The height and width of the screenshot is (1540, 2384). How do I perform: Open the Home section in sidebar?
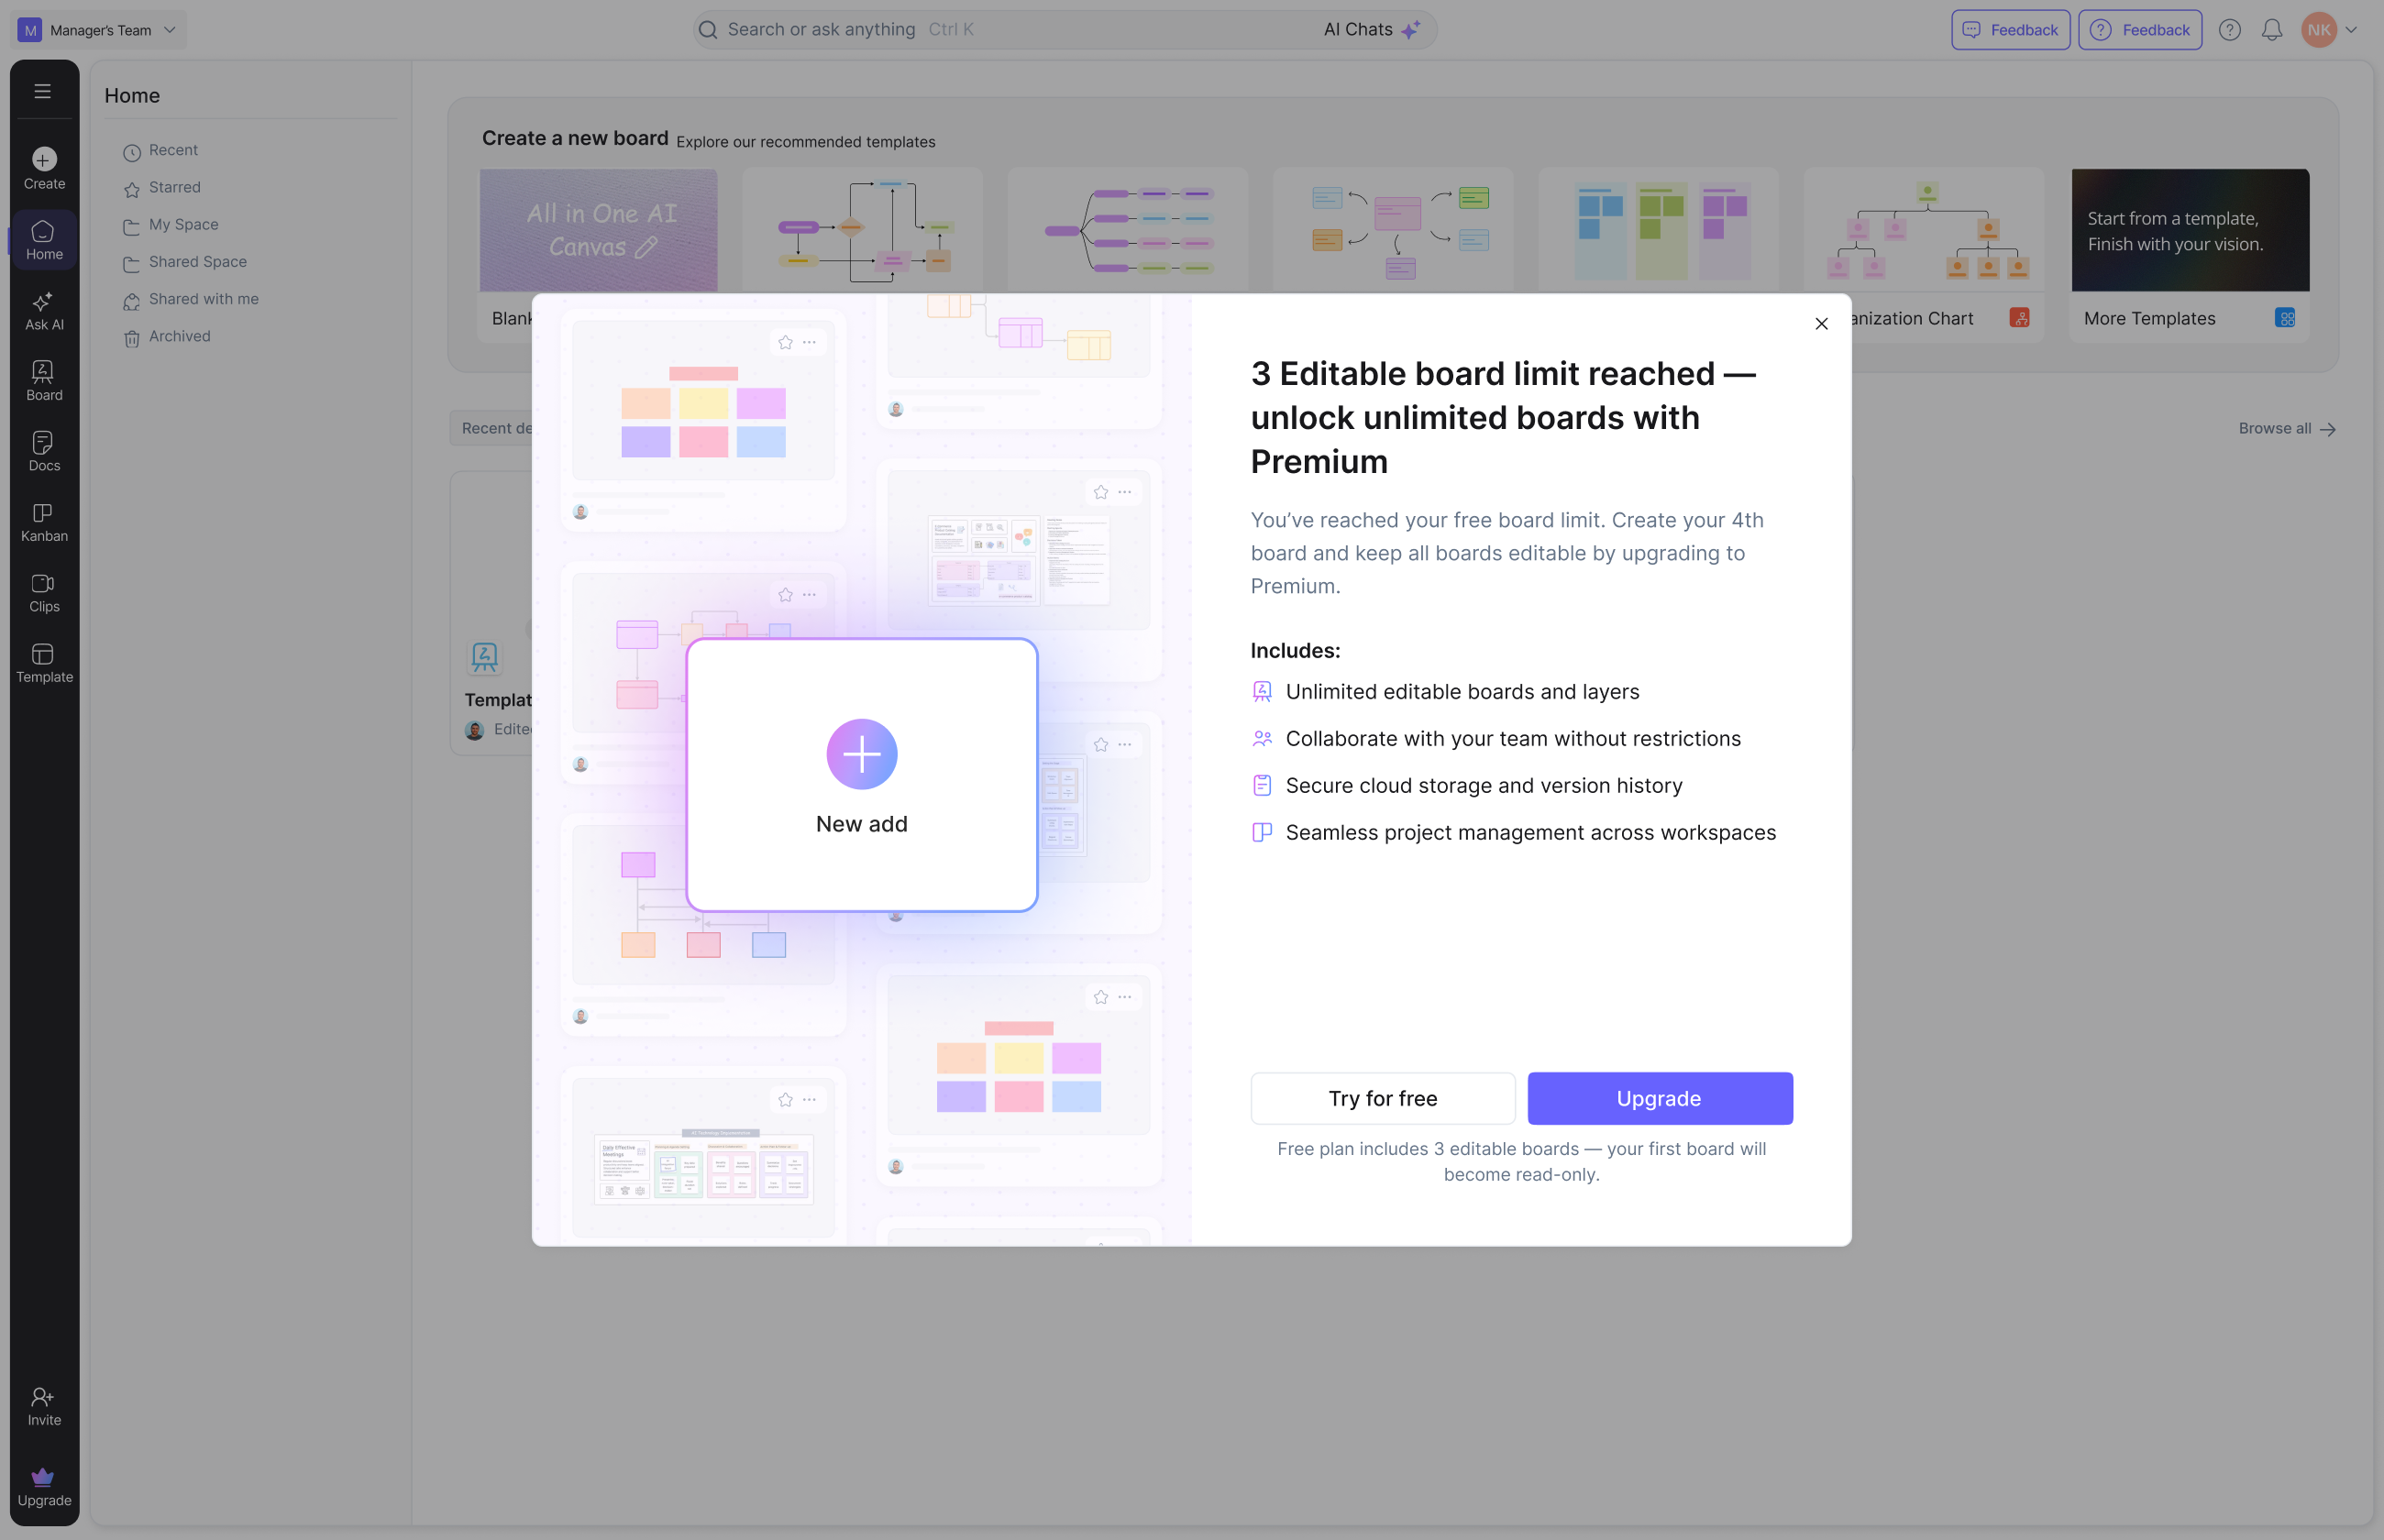click(x=44, y=240)
